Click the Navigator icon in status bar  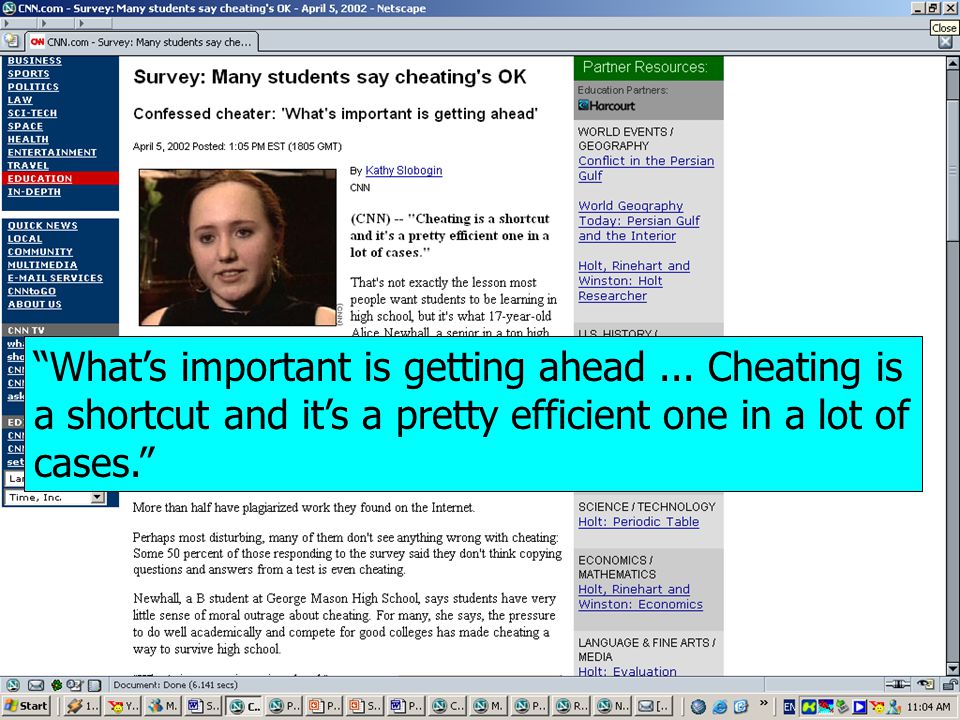13,685
